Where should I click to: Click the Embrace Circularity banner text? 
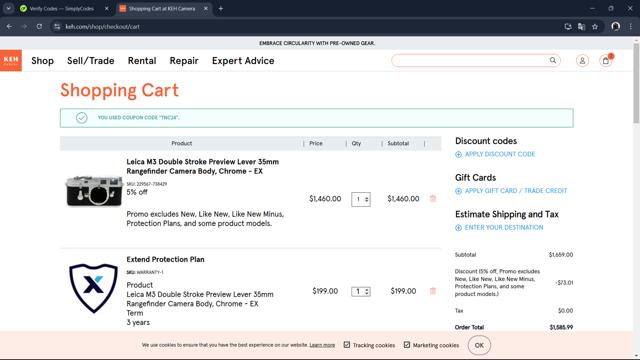[317, 43]
